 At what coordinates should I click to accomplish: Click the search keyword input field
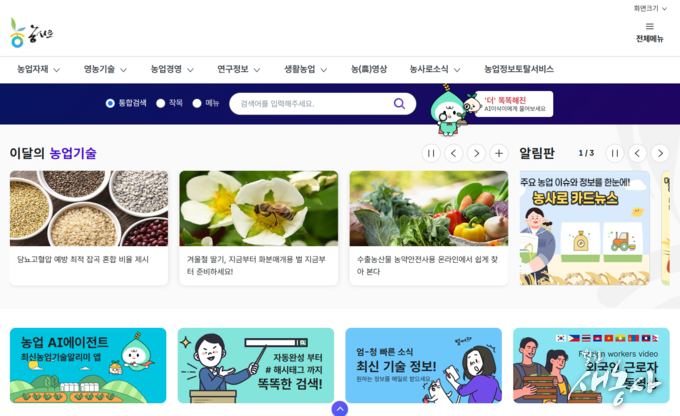click(x=312, y=104)
